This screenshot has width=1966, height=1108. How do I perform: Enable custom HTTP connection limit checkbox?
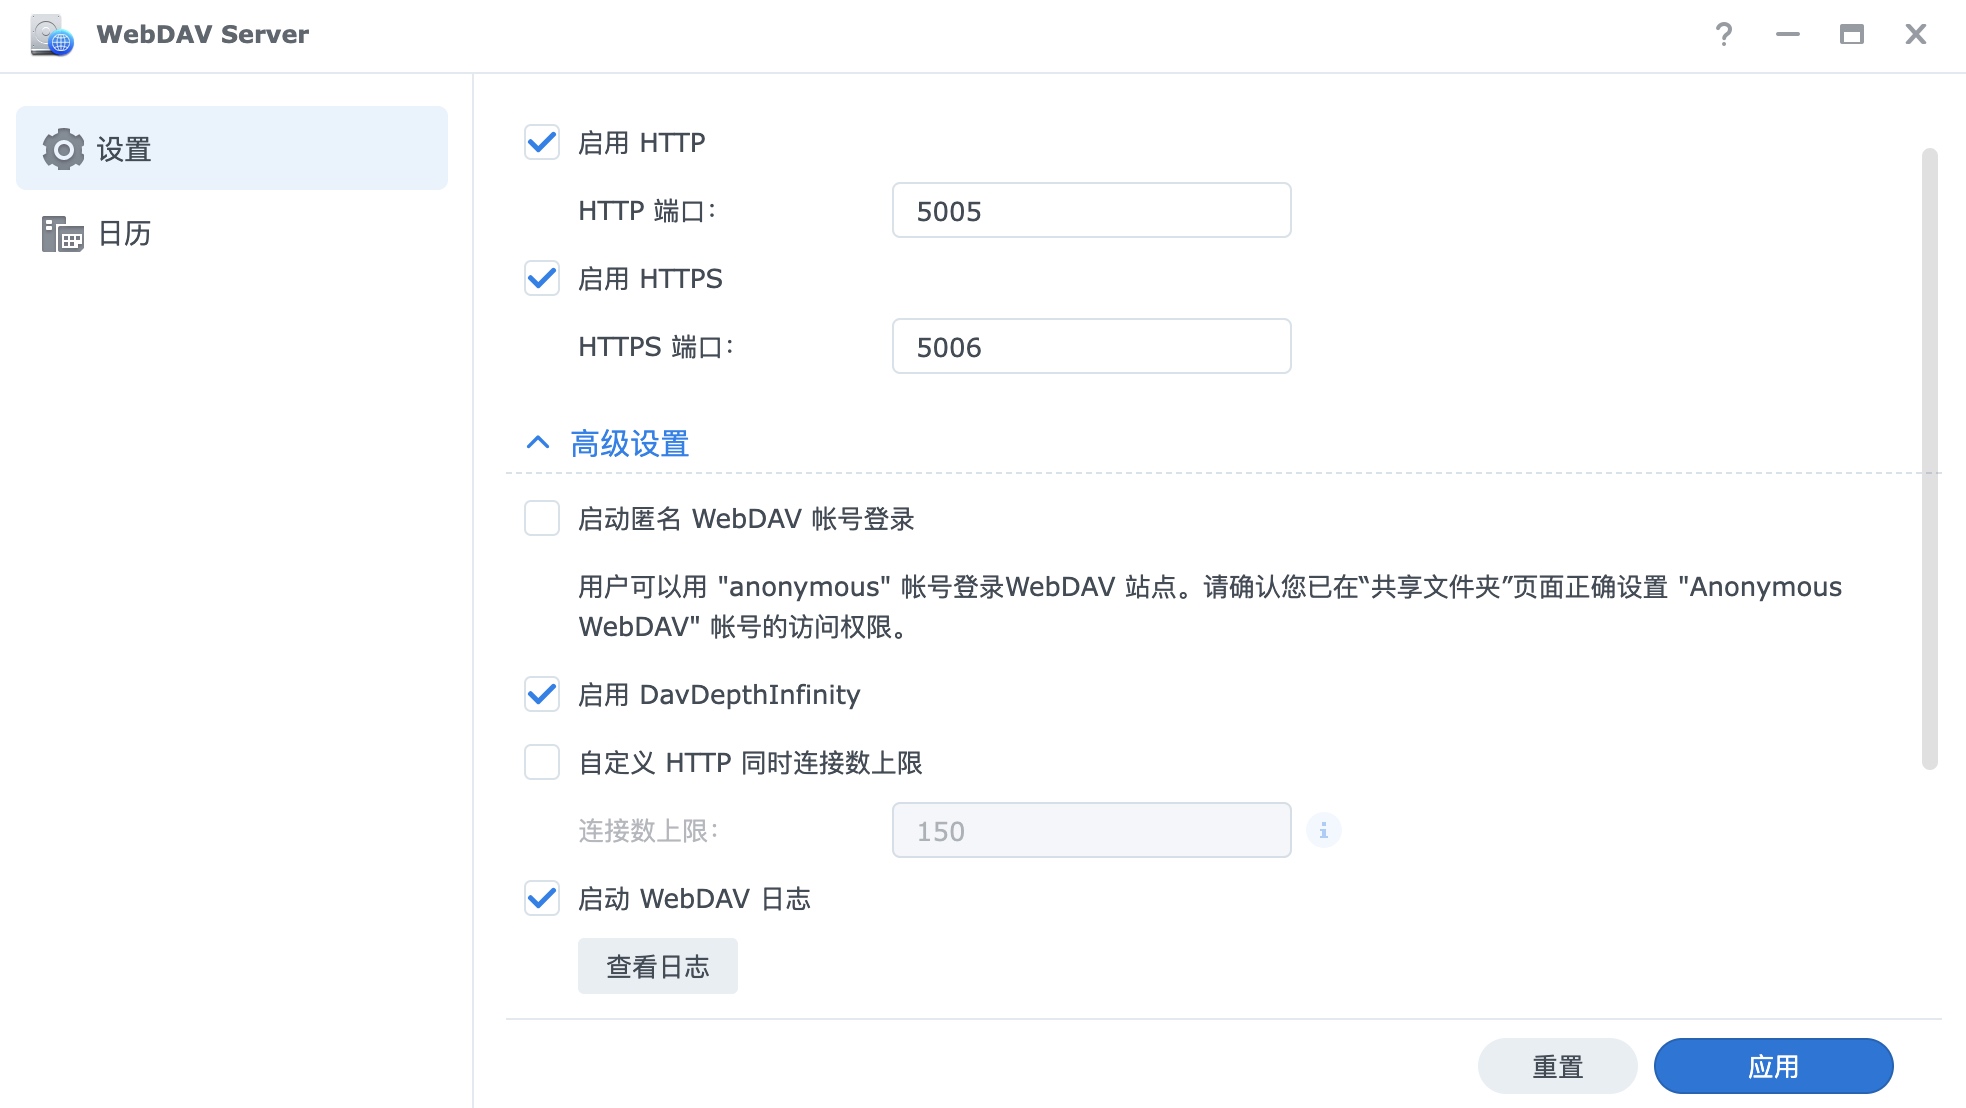[x=542, y=762]
